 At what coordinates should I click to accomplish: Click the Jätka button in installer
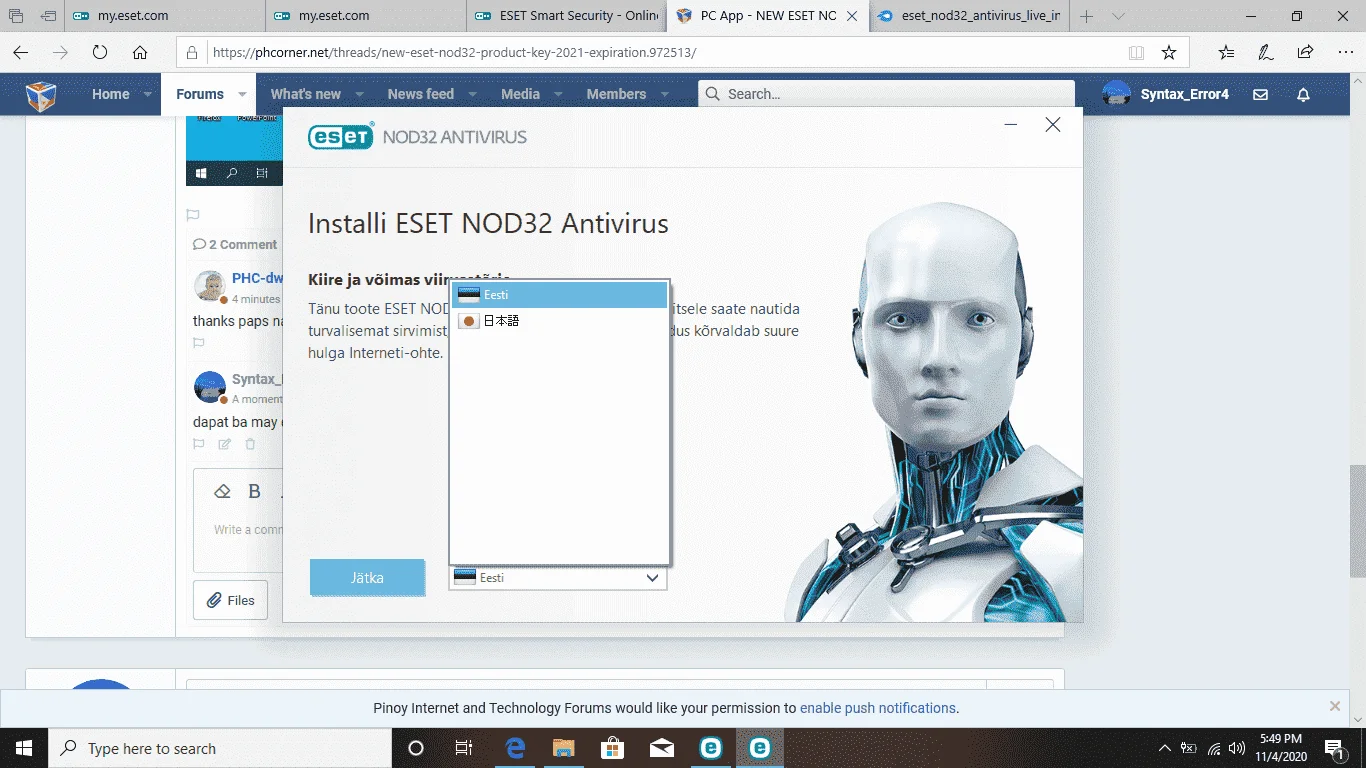click(x=367, y=578)
